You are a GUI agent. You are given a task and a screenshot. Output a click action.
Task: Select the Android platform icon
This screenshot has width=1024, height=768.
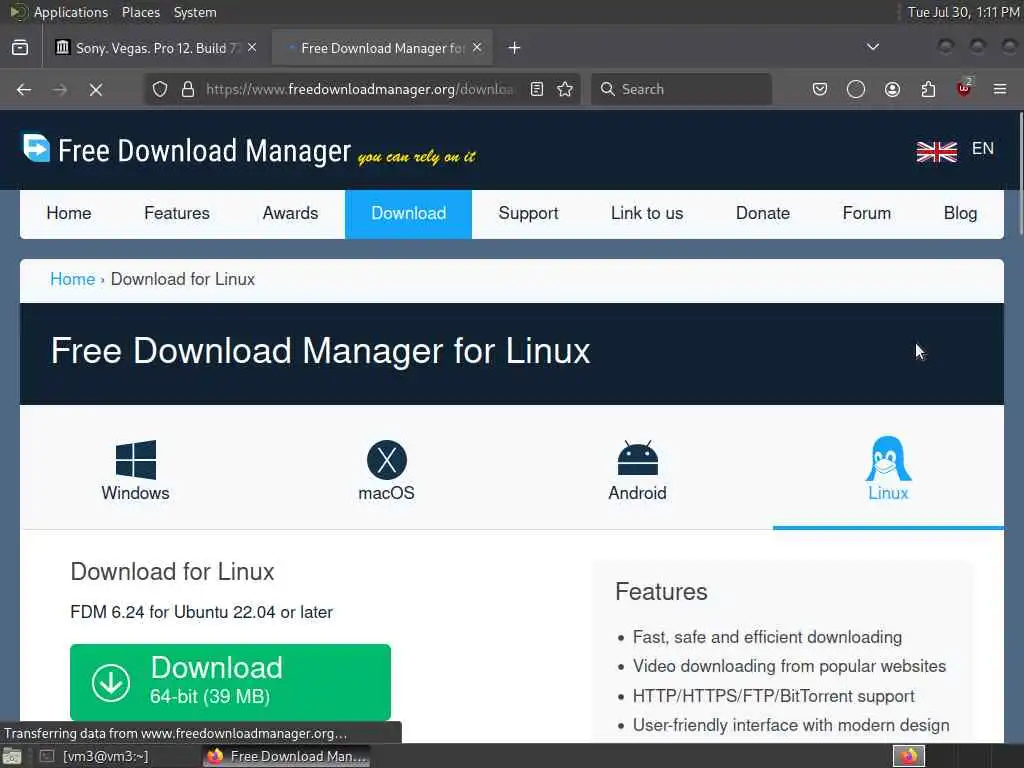(637, 458)
